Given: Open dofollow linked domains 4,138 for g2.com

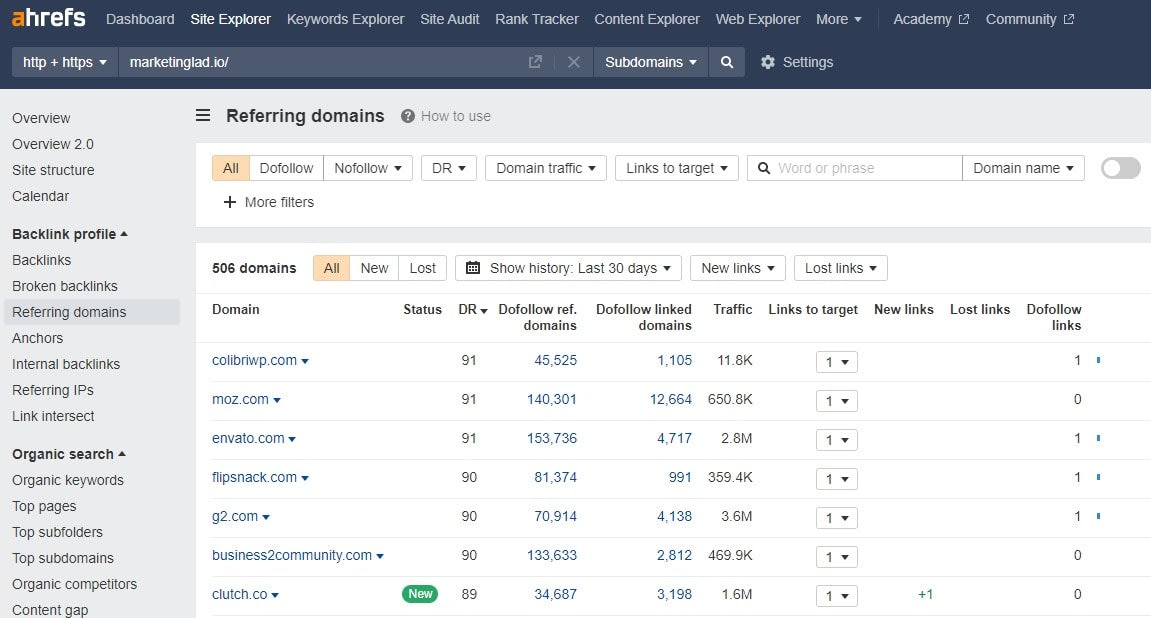Looking at the screenshot, I should pyautogui.click(x=674, y=516).
